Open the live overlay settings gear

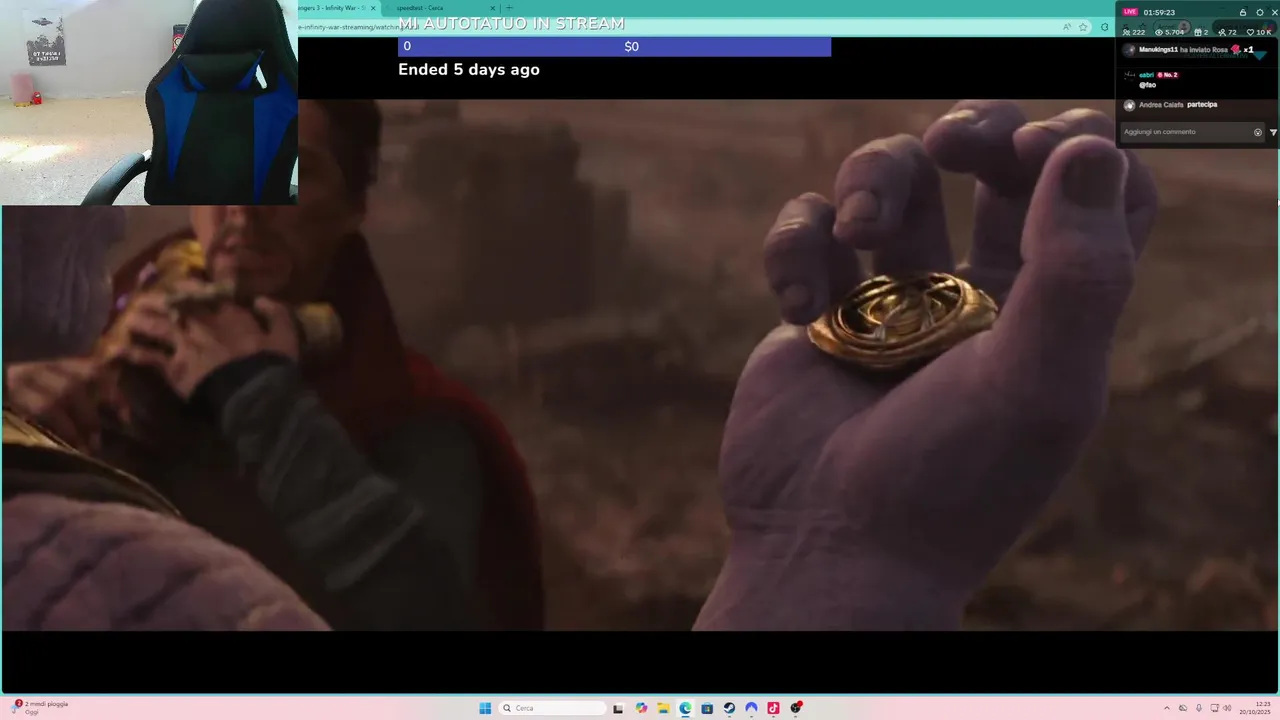(x=1260, y=12)
